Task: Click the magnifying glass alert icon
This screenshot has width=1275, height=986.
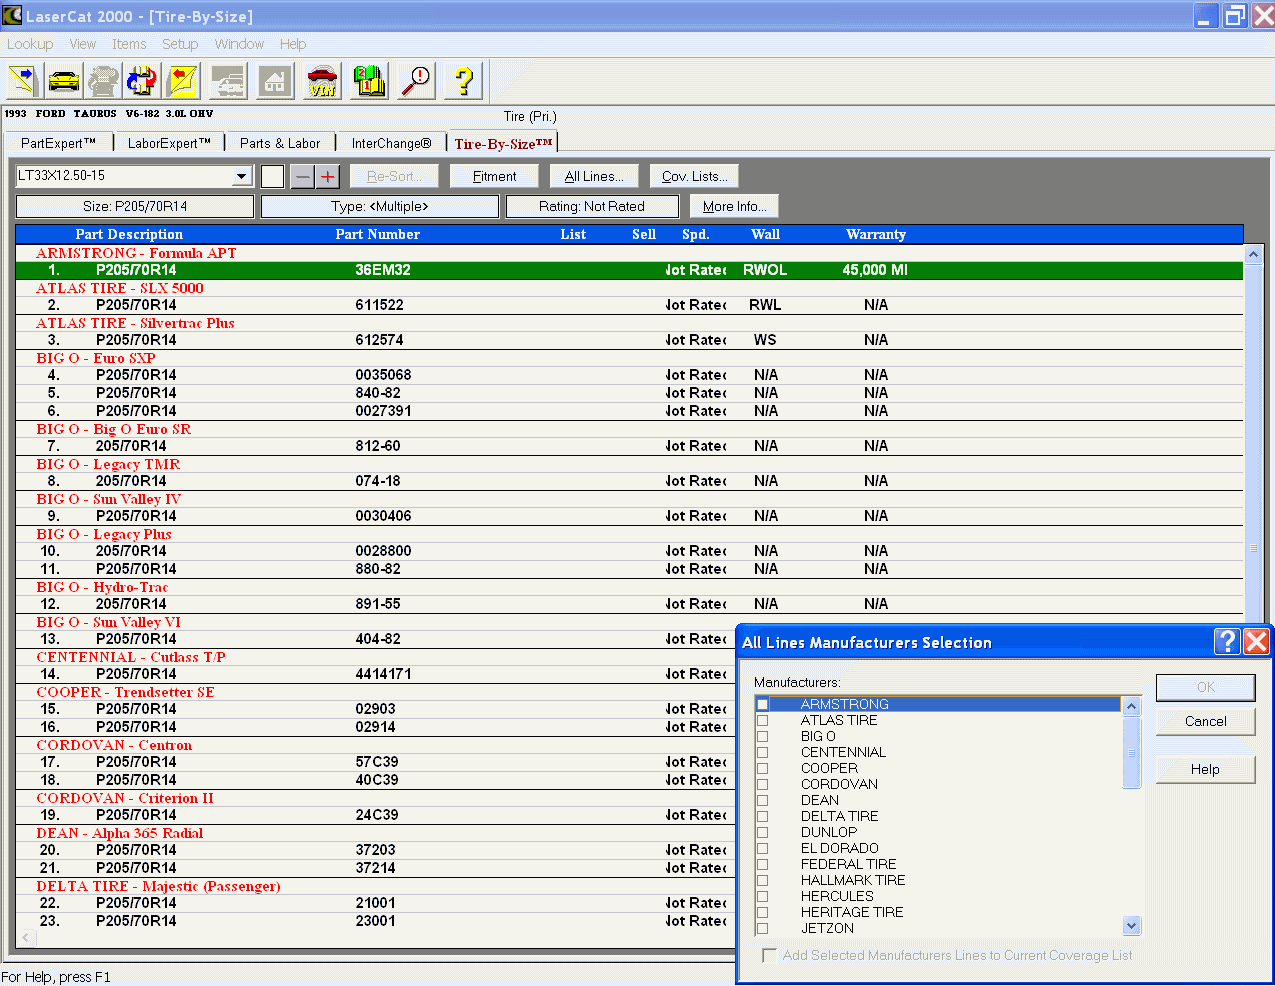Action: tap(416, 81)
